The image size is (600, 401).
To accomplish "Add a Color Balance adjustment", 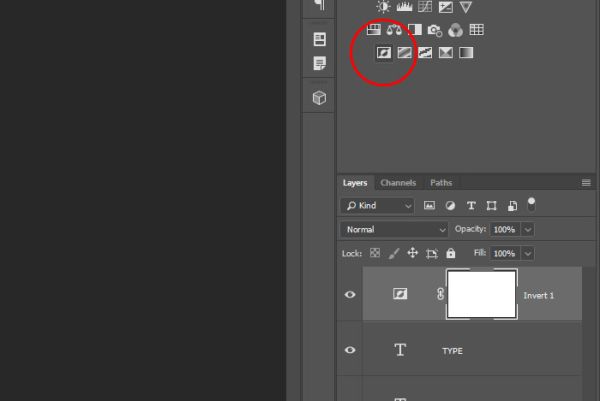I will (x=394, y=30).
